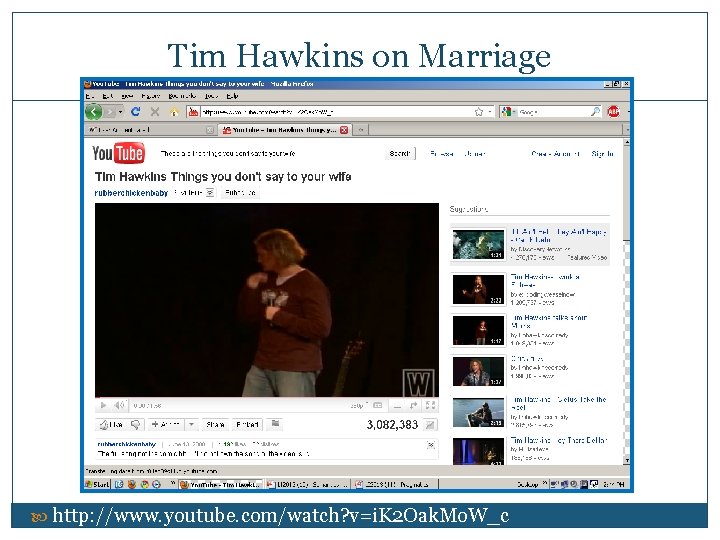720x540 pixels.
Task: Open the Browse link
Action: click(442, 154)
